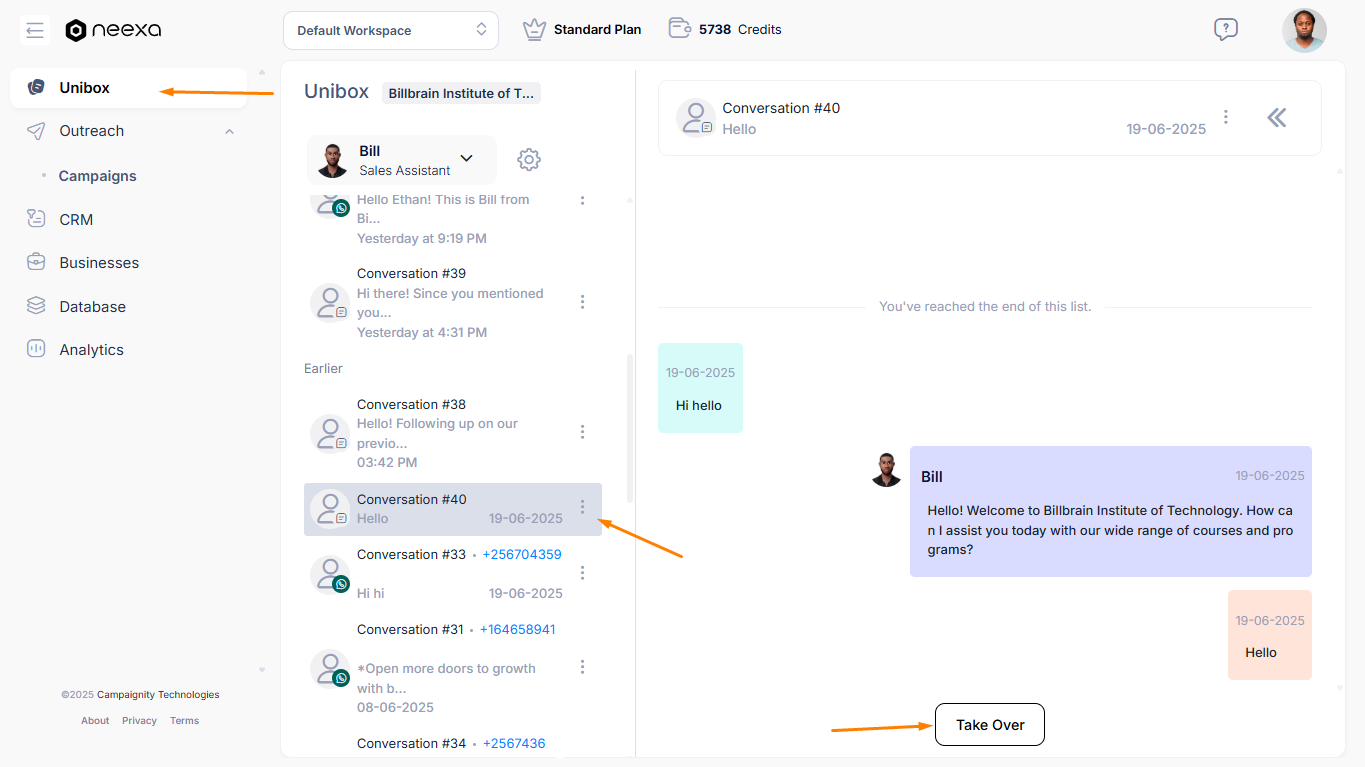Select Conversation #38 in the list
1365x767 pixels.
click(x=440, y=432)
